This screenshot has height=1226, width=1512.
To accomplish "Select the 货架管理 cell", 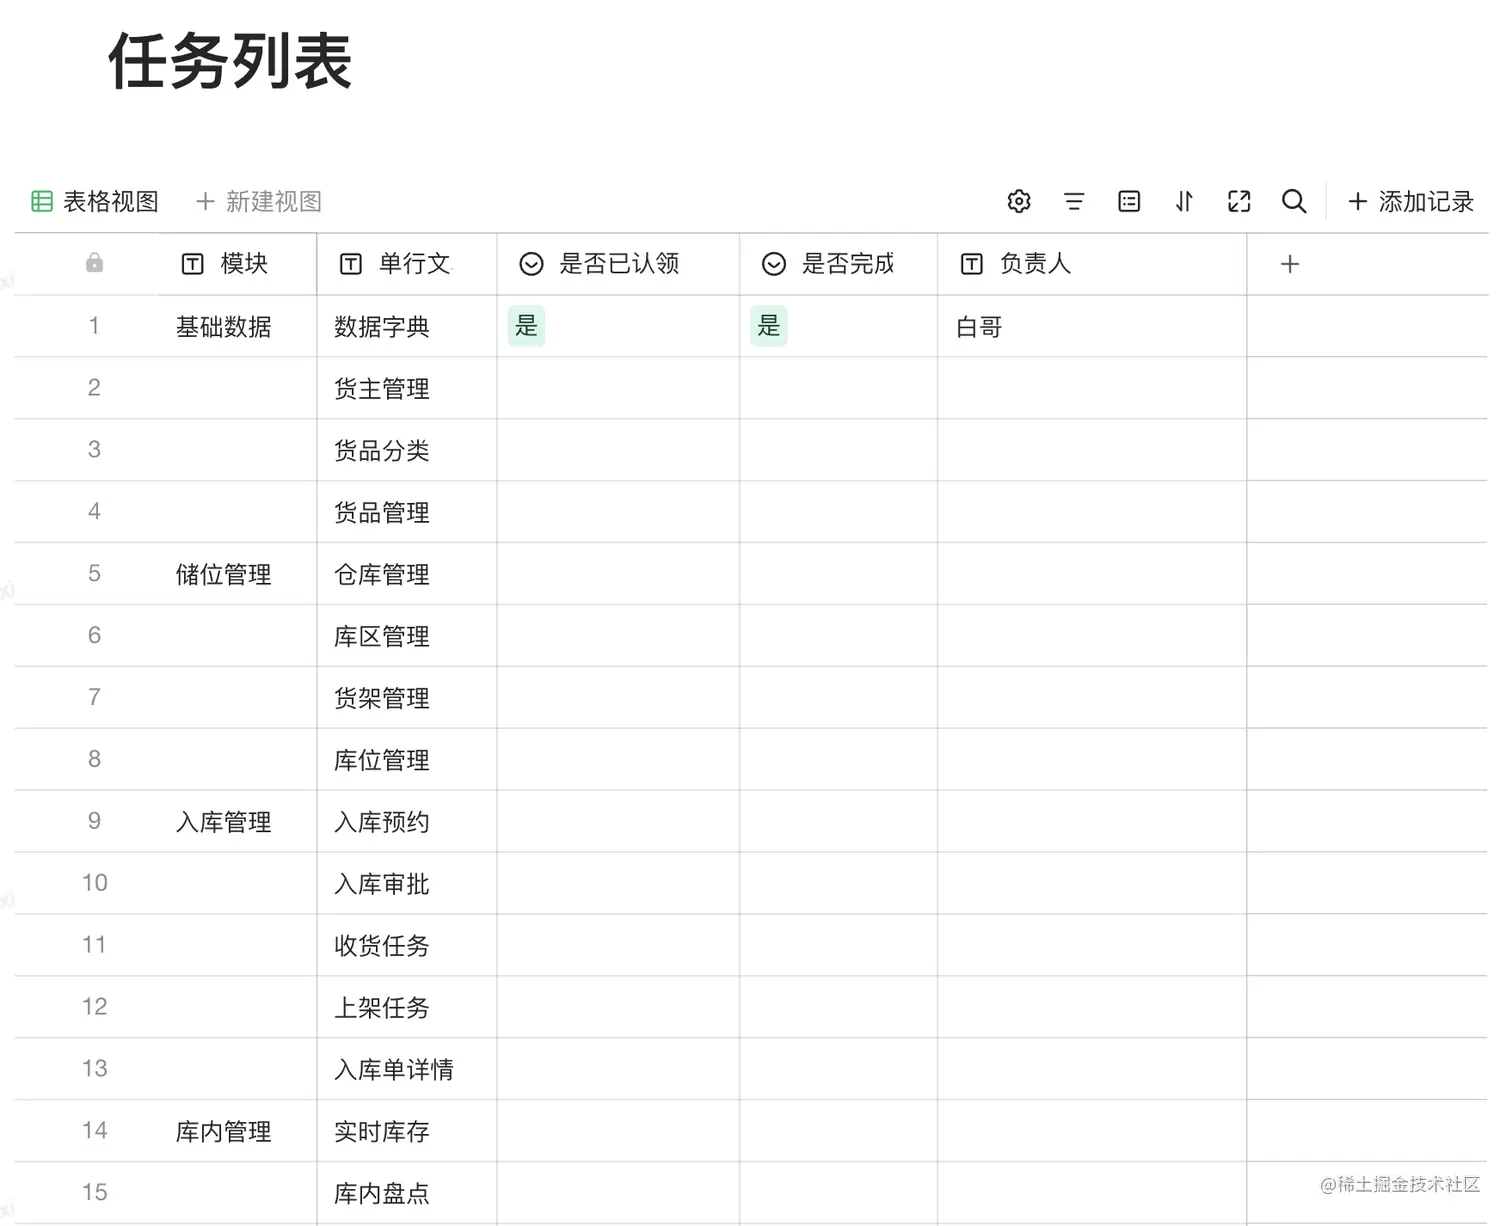I will click(407, 698).
